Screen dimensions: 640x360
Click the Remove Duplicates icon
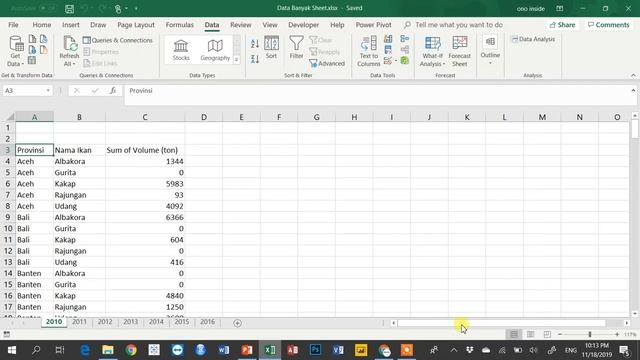coord(388,50)
